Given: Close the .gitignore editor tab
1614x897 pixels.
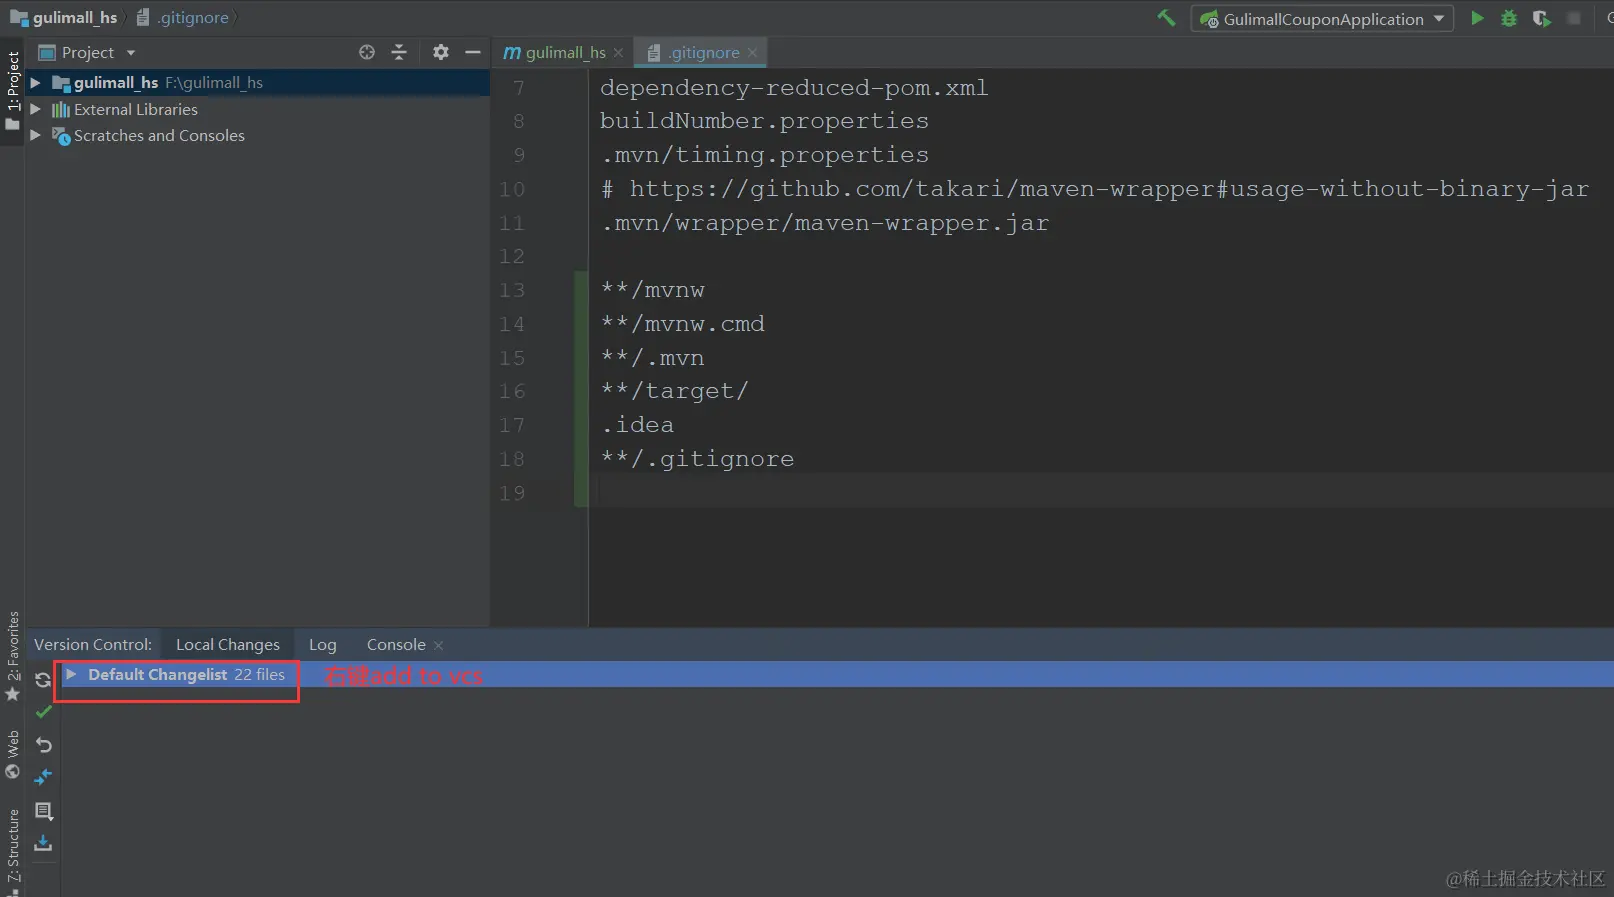Looking at the screenshot, I should coord(752,53).
